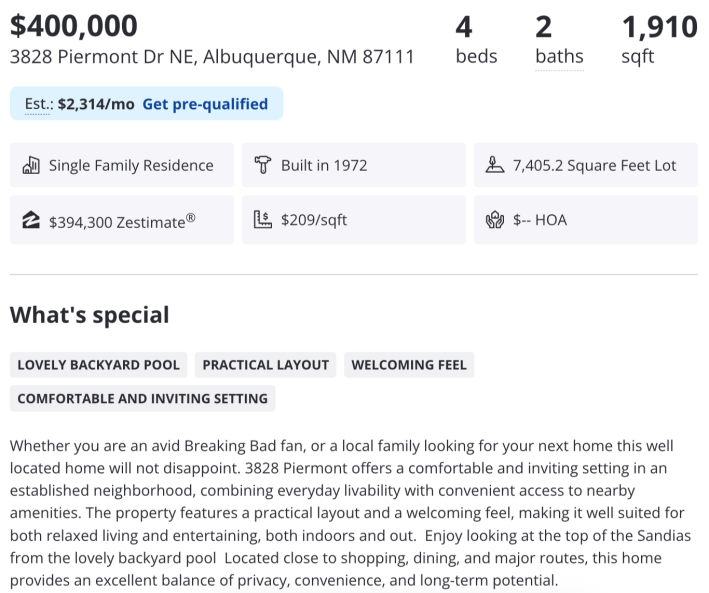Screen dimensions: 709x593
Task: Click the price per sqft icon
Action: (x=263, y=220)
